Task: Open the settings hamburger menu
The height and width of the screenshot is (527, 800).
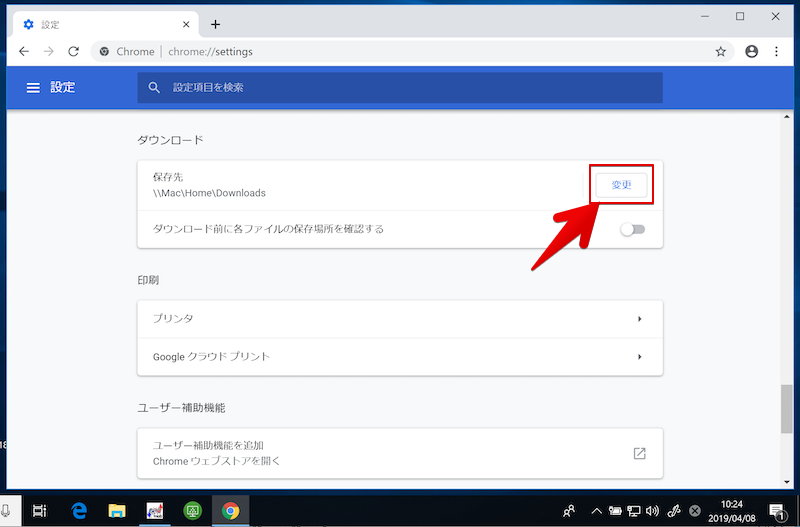Action: click(33, 88)
